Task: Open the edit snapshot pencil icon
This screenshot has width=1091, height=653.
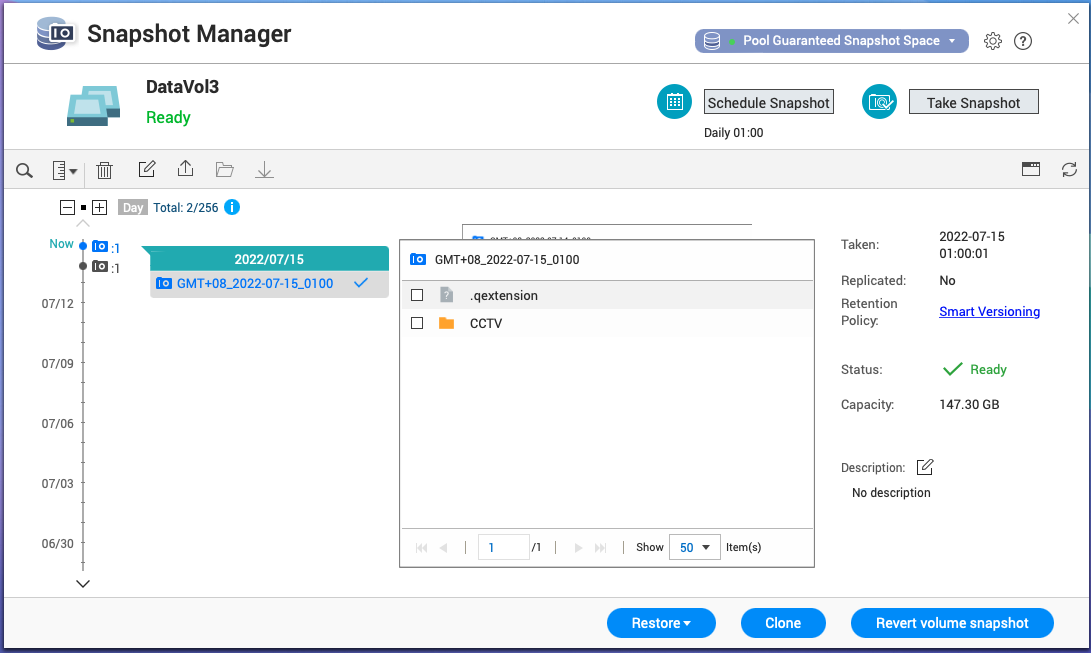Action: coord(146,169)
